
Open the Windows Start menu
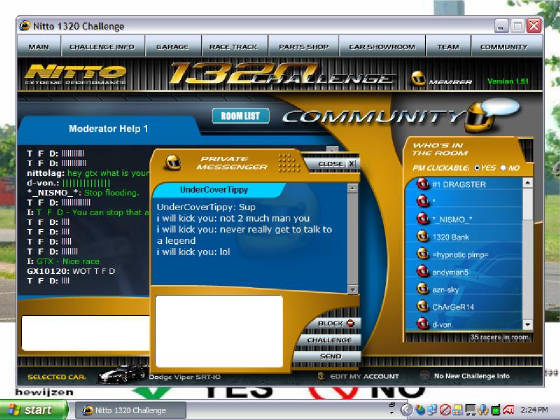[34, 410]
